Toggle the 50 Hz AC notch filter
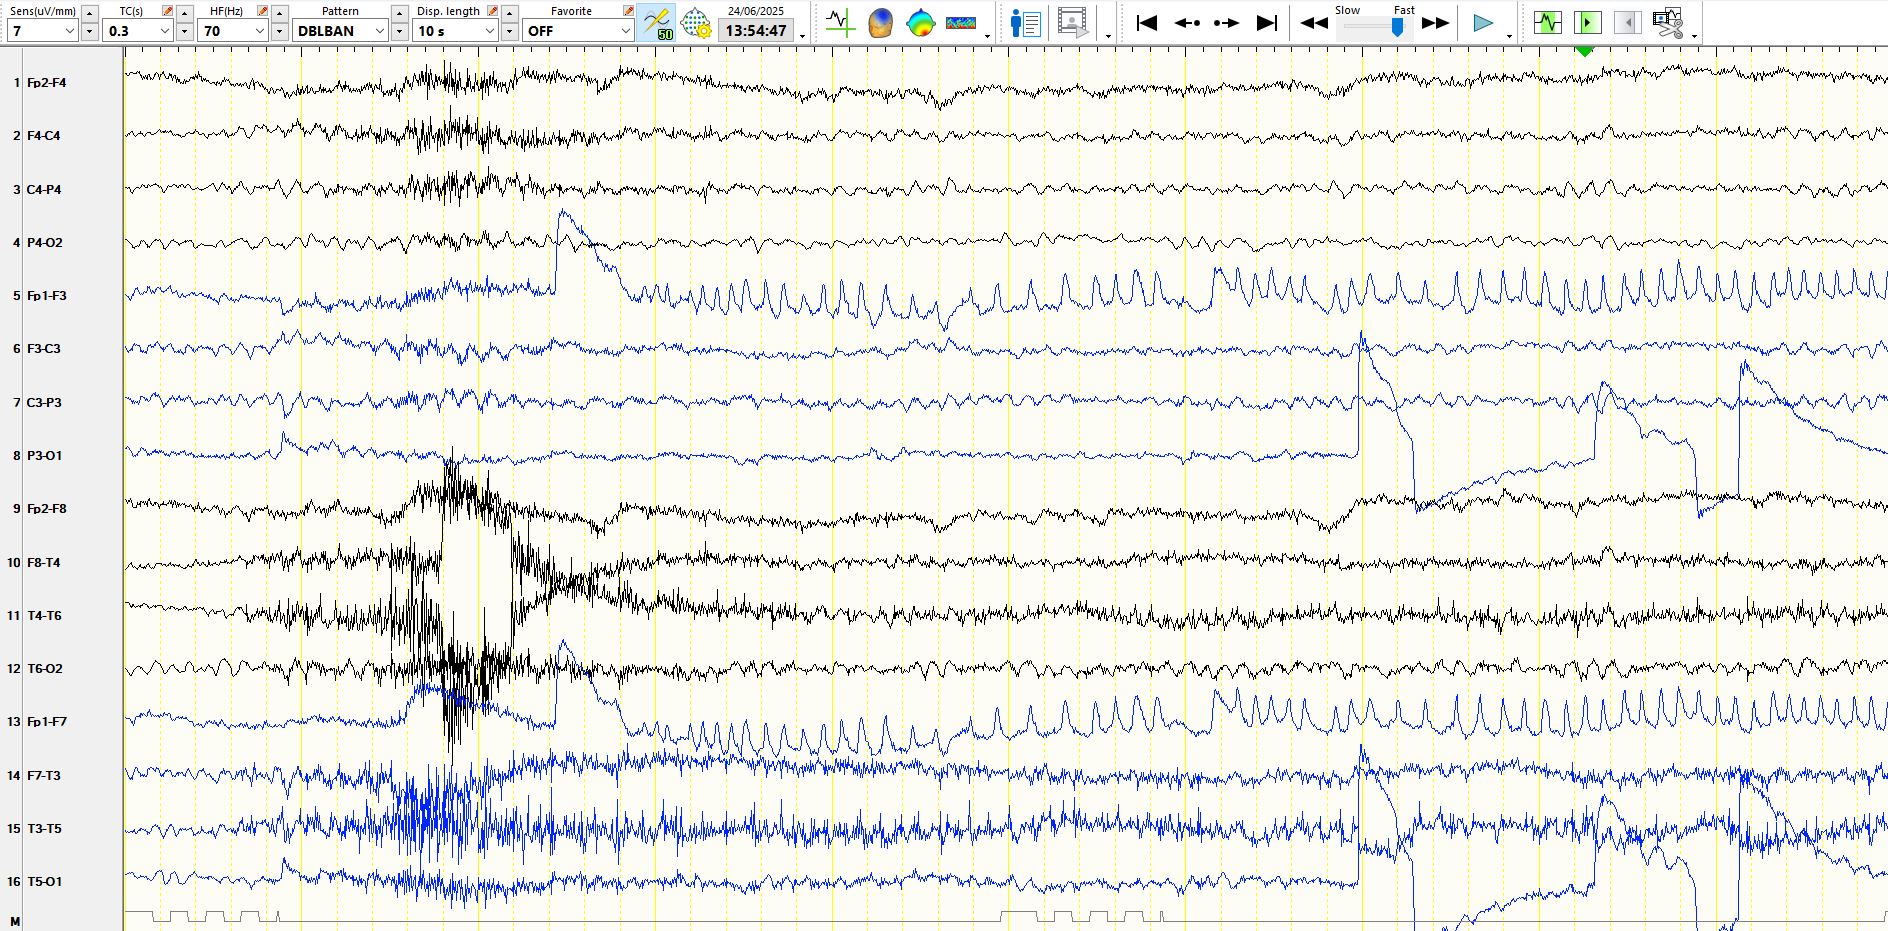 [x=657, y=23]
